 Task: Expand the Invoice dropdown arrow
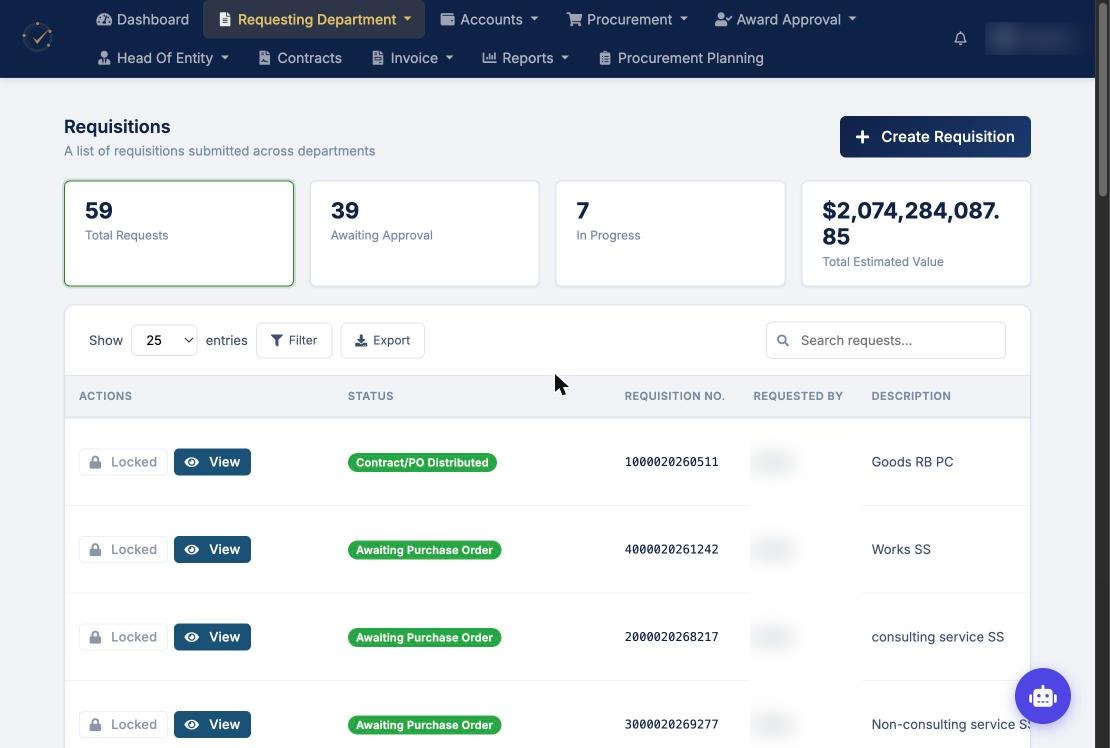click(x=450, y=58)
